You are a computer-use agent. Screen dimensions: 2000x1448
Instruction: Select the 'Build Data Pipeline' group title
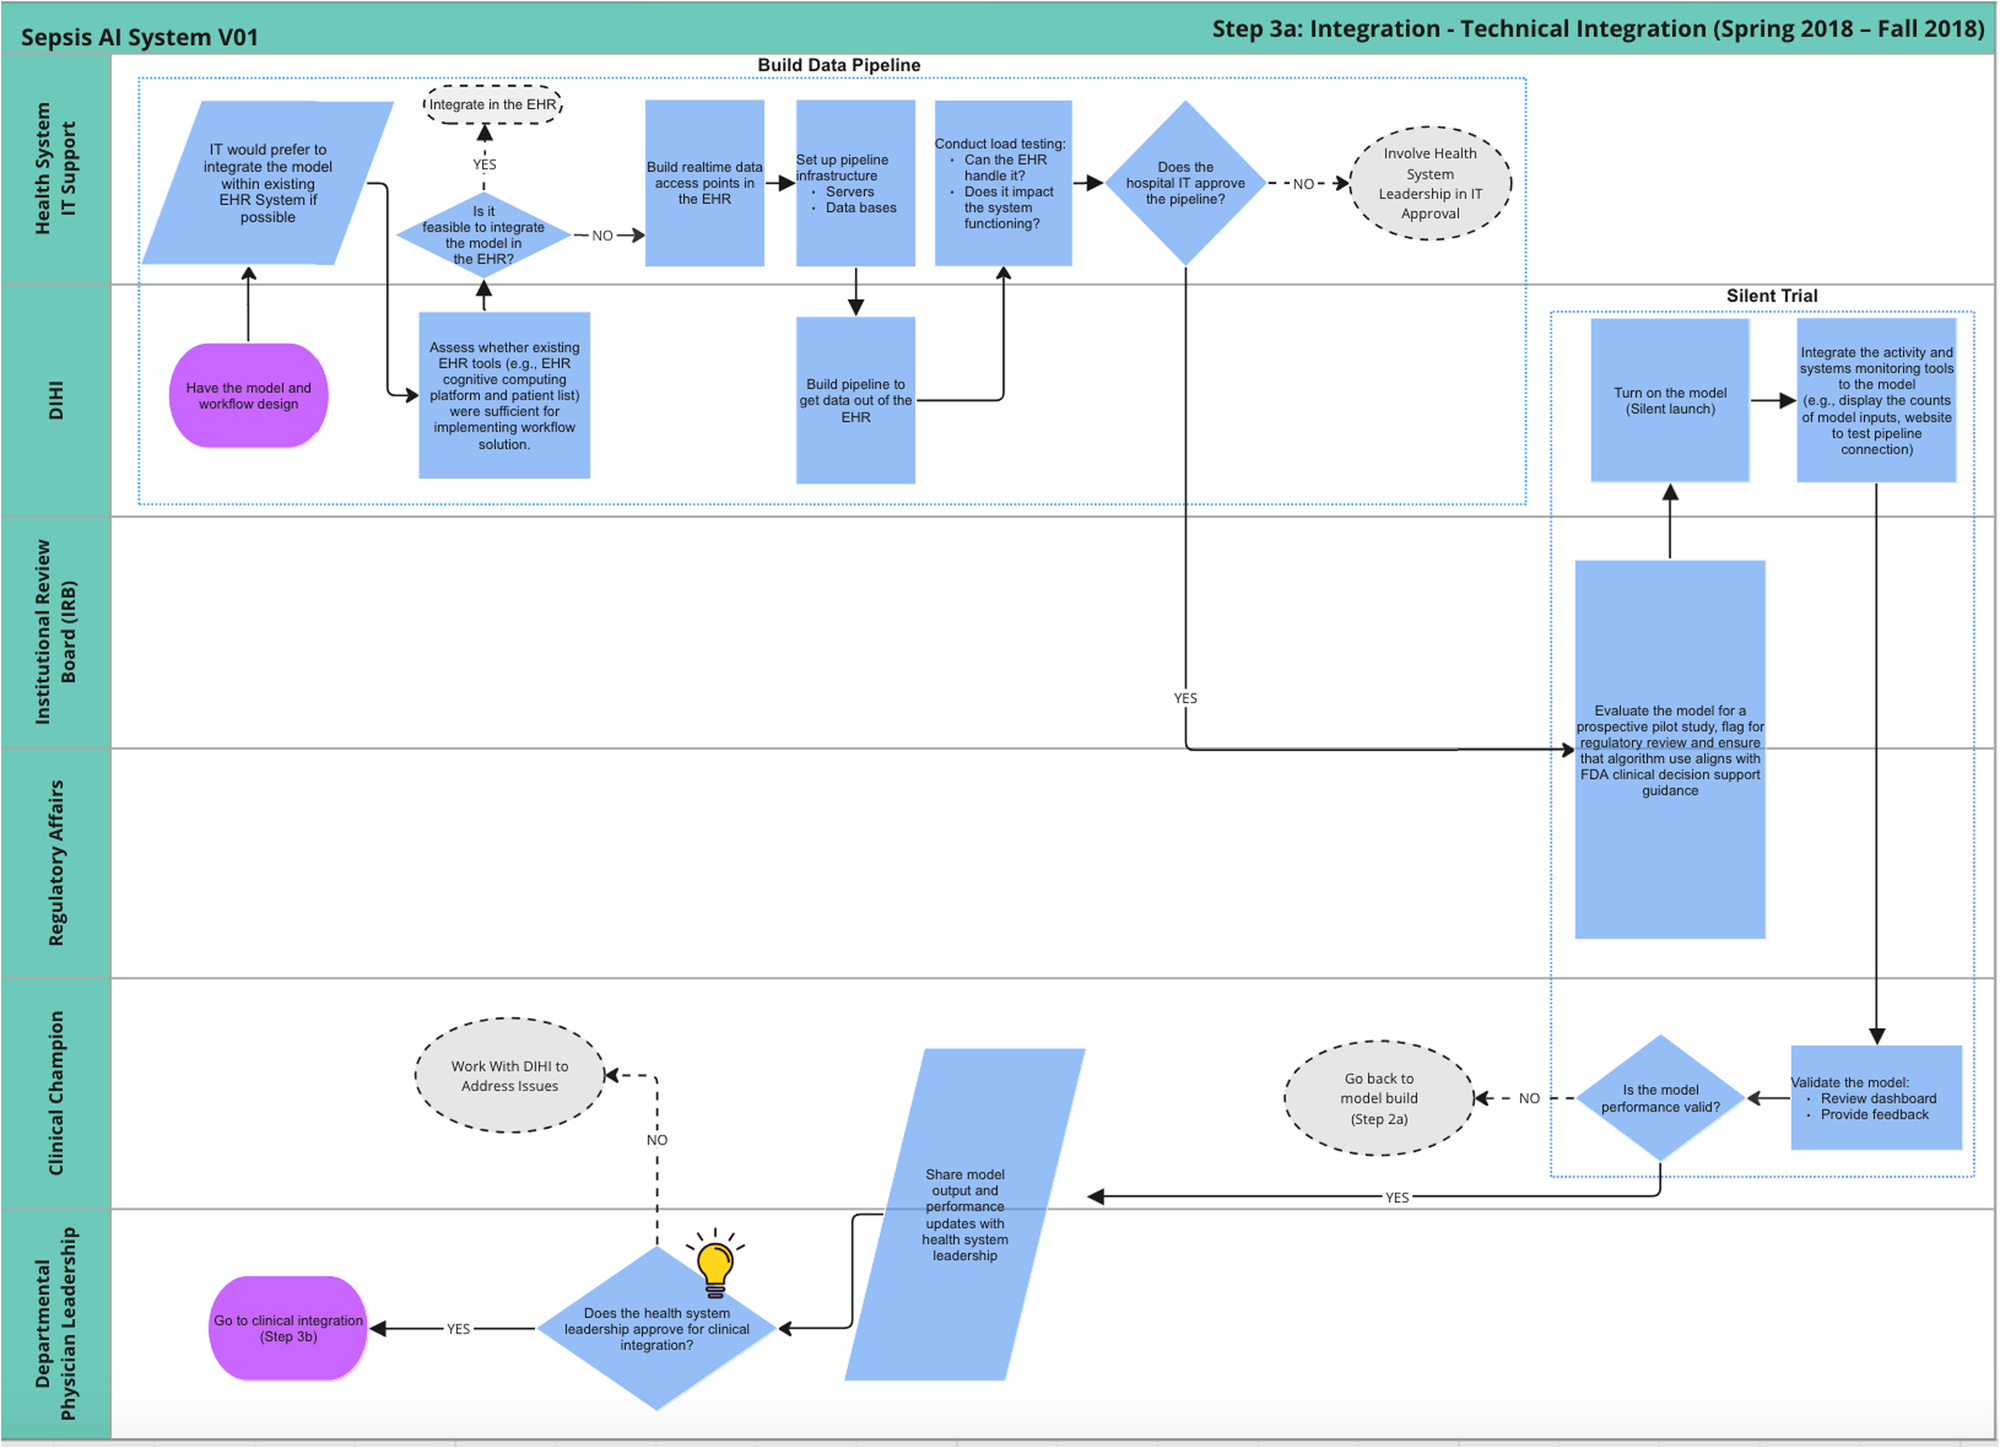pyautogui.click(x=838, y=65)
